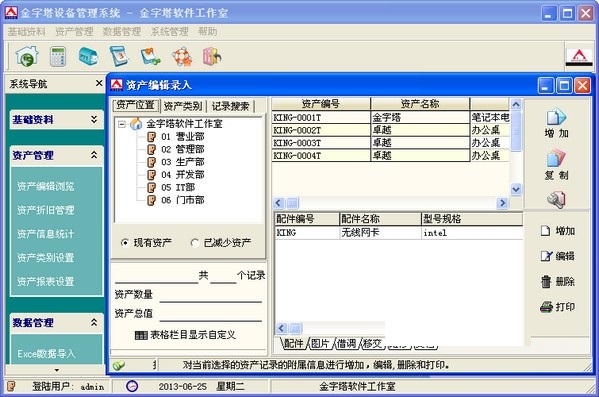Click asset table scroll left arrow

pos(278,203)
